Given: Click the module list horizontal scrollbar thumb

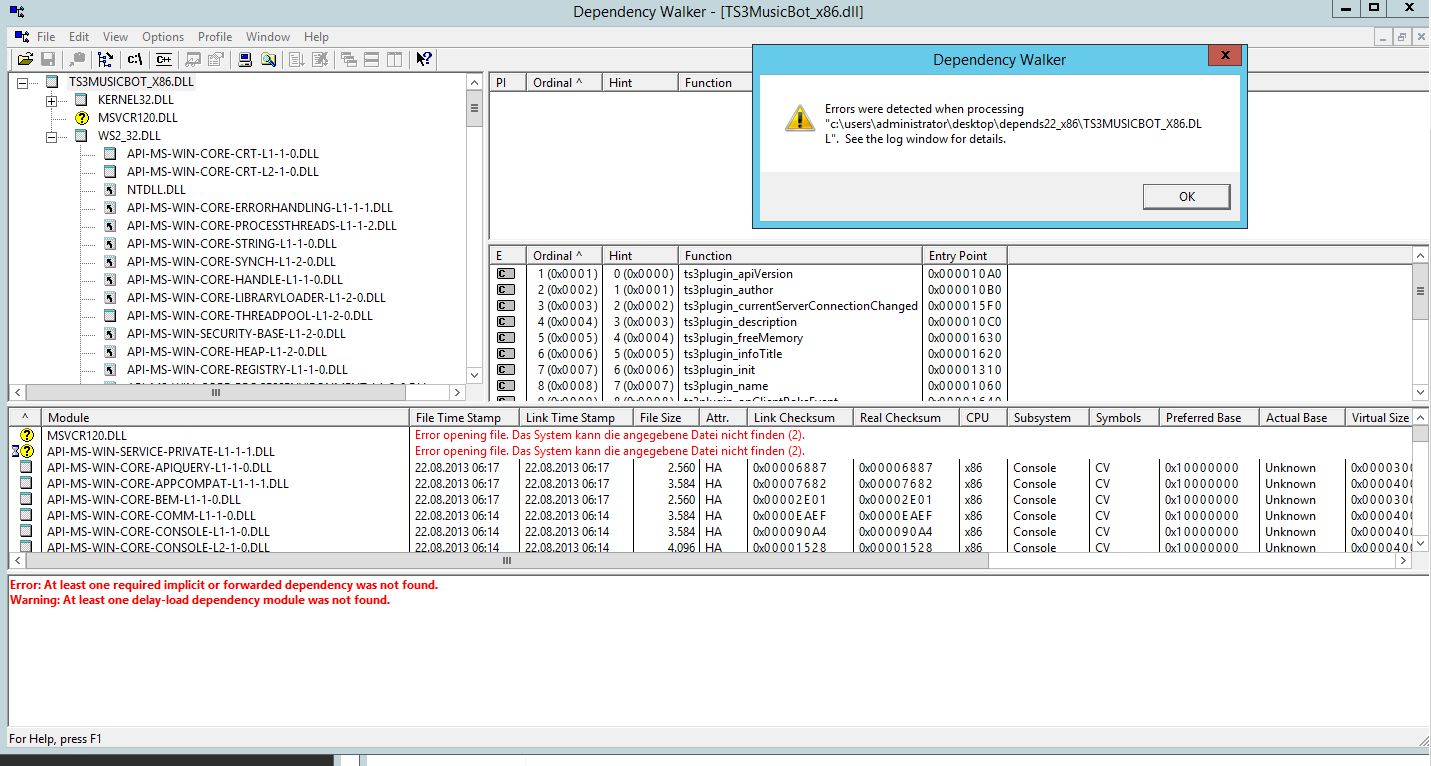Looking at the screenshot, I should [506, 561].
